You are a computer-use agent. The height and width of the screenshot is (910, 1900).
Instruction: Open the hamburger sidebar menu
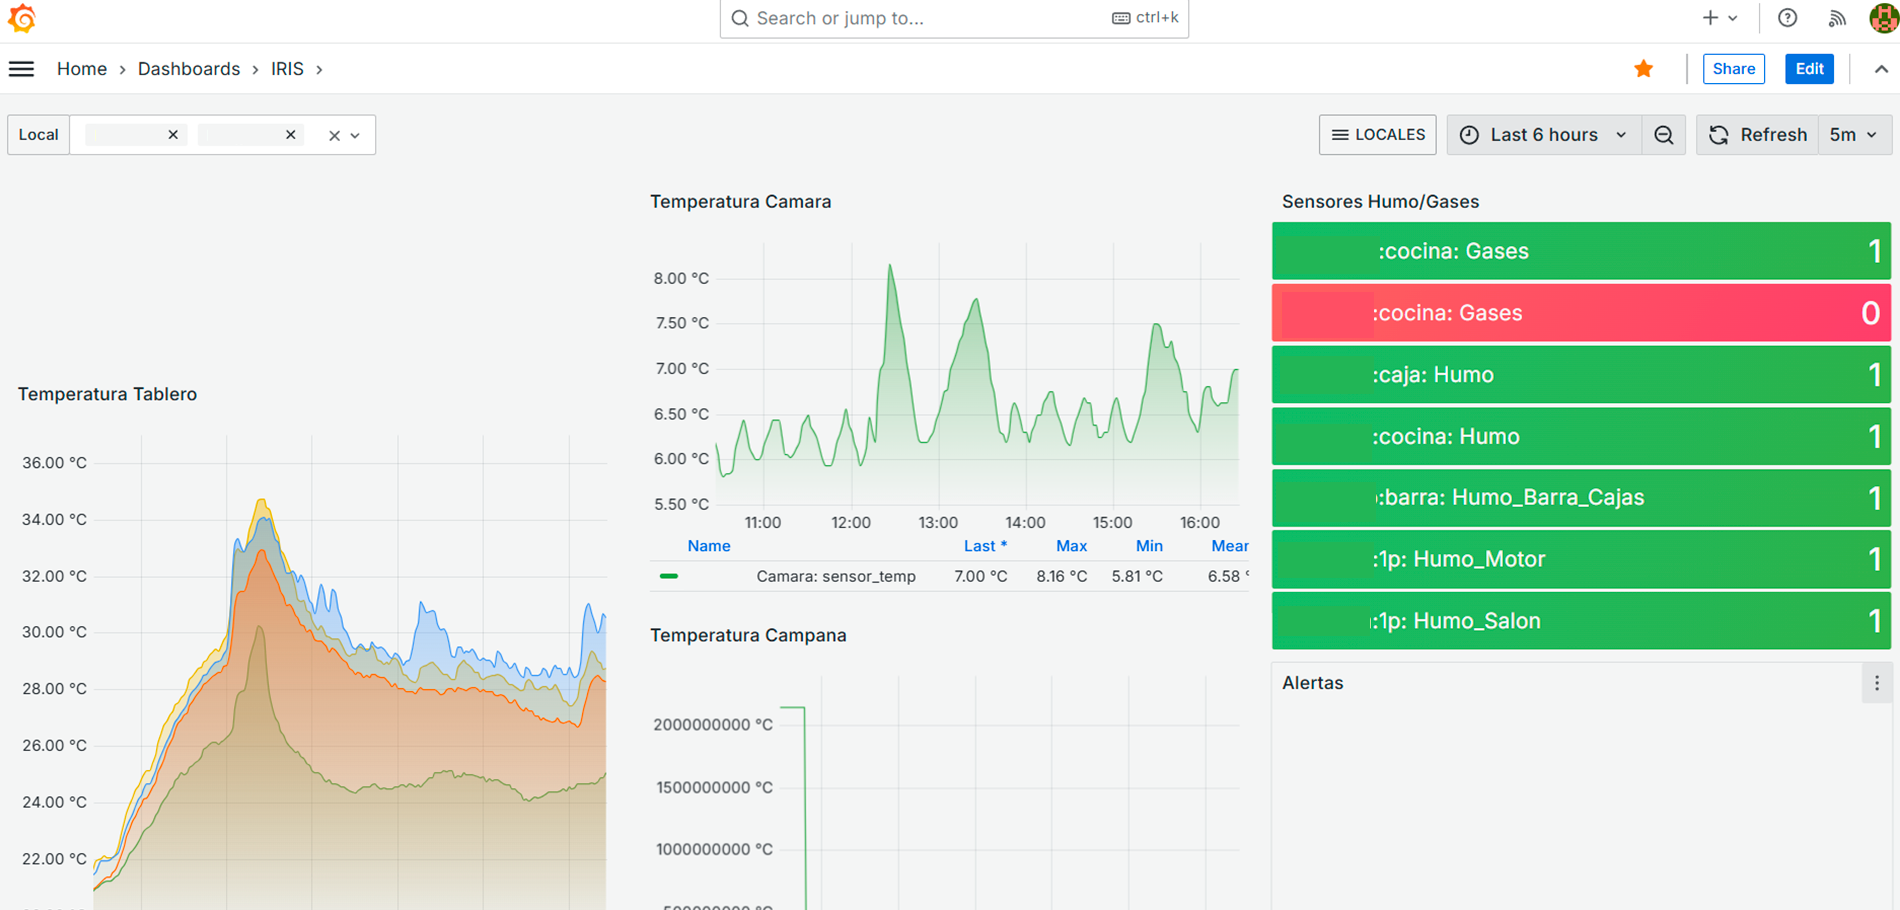click(x=21, y=69)
